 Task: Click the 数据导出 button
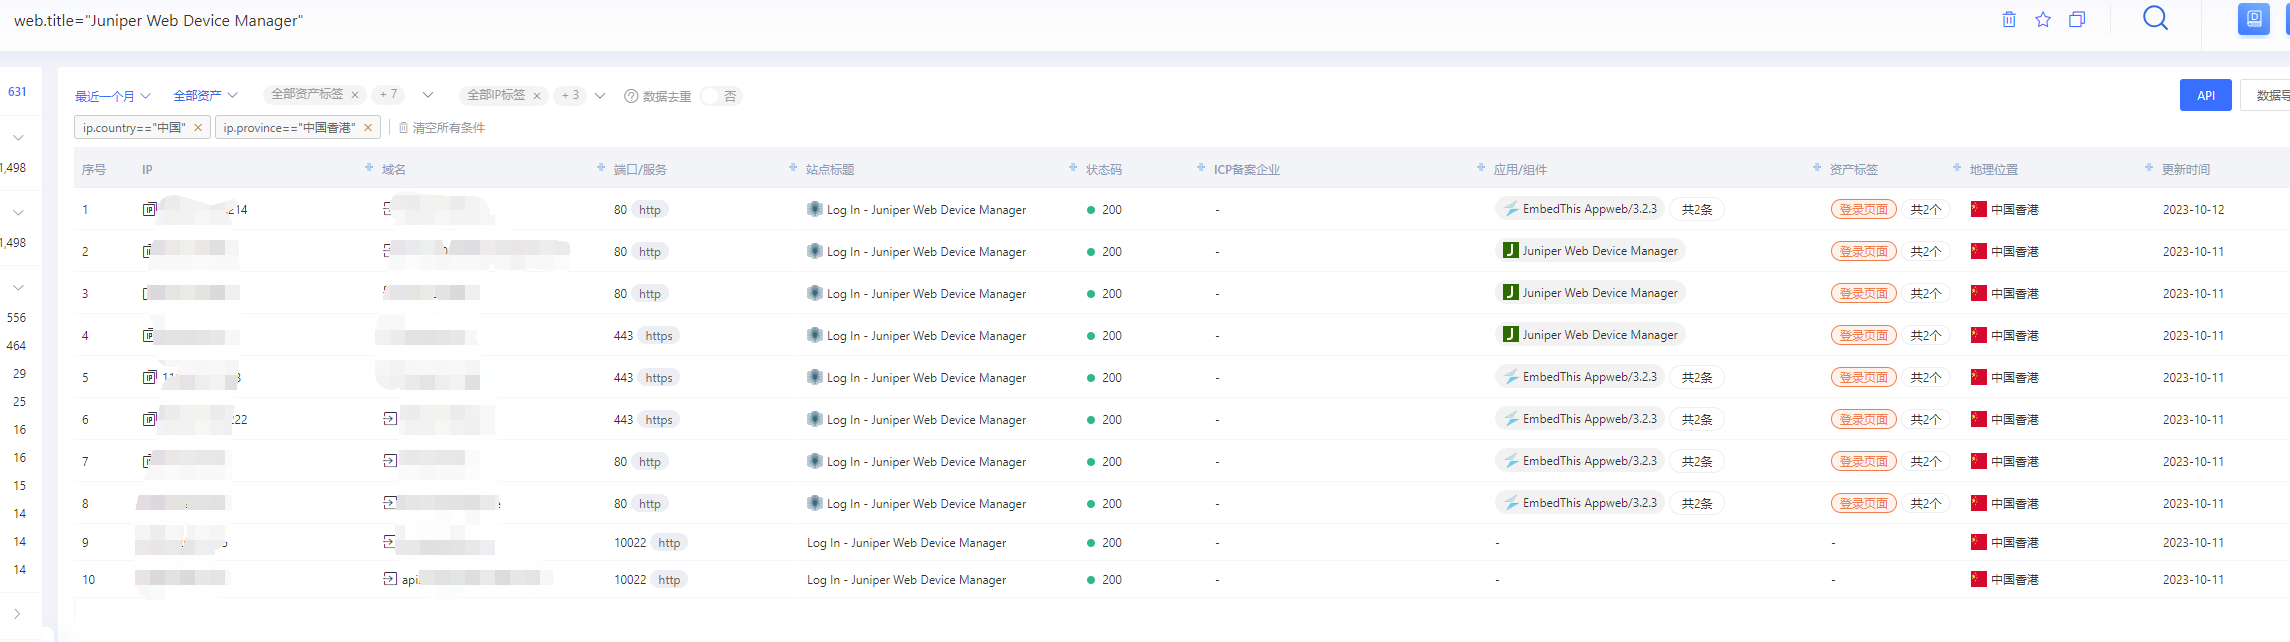point(2266,96)
